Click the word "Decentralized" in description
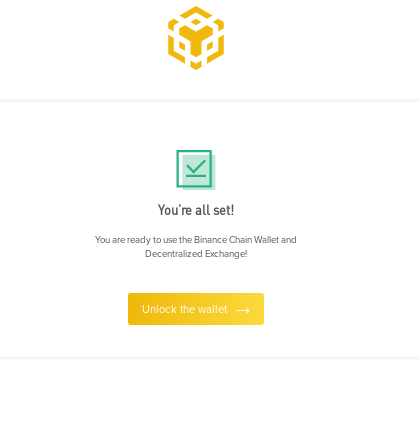The height and width of the screenshot is (428, 419). 174,254
